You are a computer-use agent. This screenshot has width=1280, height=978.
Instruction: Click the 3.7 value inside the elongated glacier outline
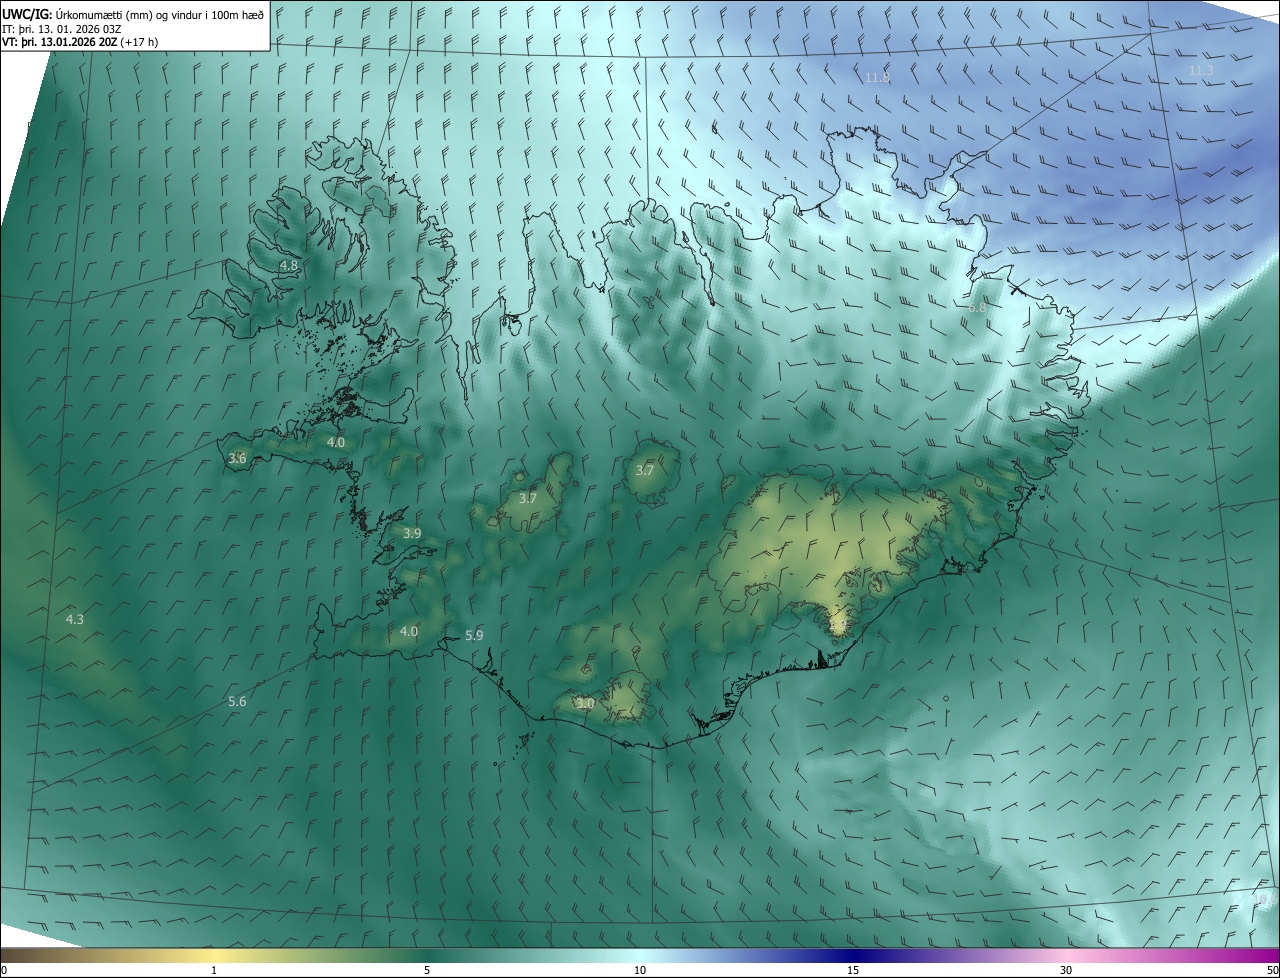[x=528, y=498]
